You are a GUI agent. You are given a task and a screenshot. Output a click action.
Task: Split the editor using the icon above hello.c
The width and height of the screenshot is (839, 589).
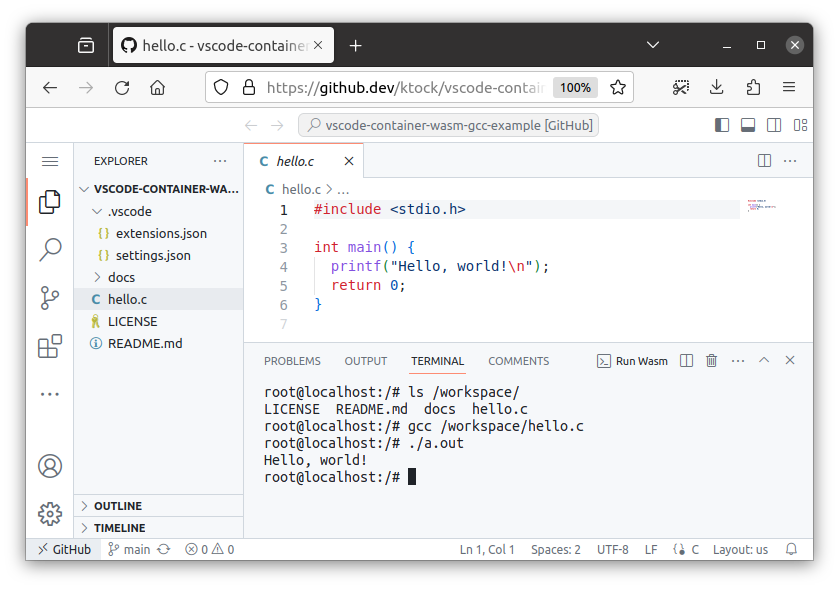pyautogui.click(x=764, y=160)
